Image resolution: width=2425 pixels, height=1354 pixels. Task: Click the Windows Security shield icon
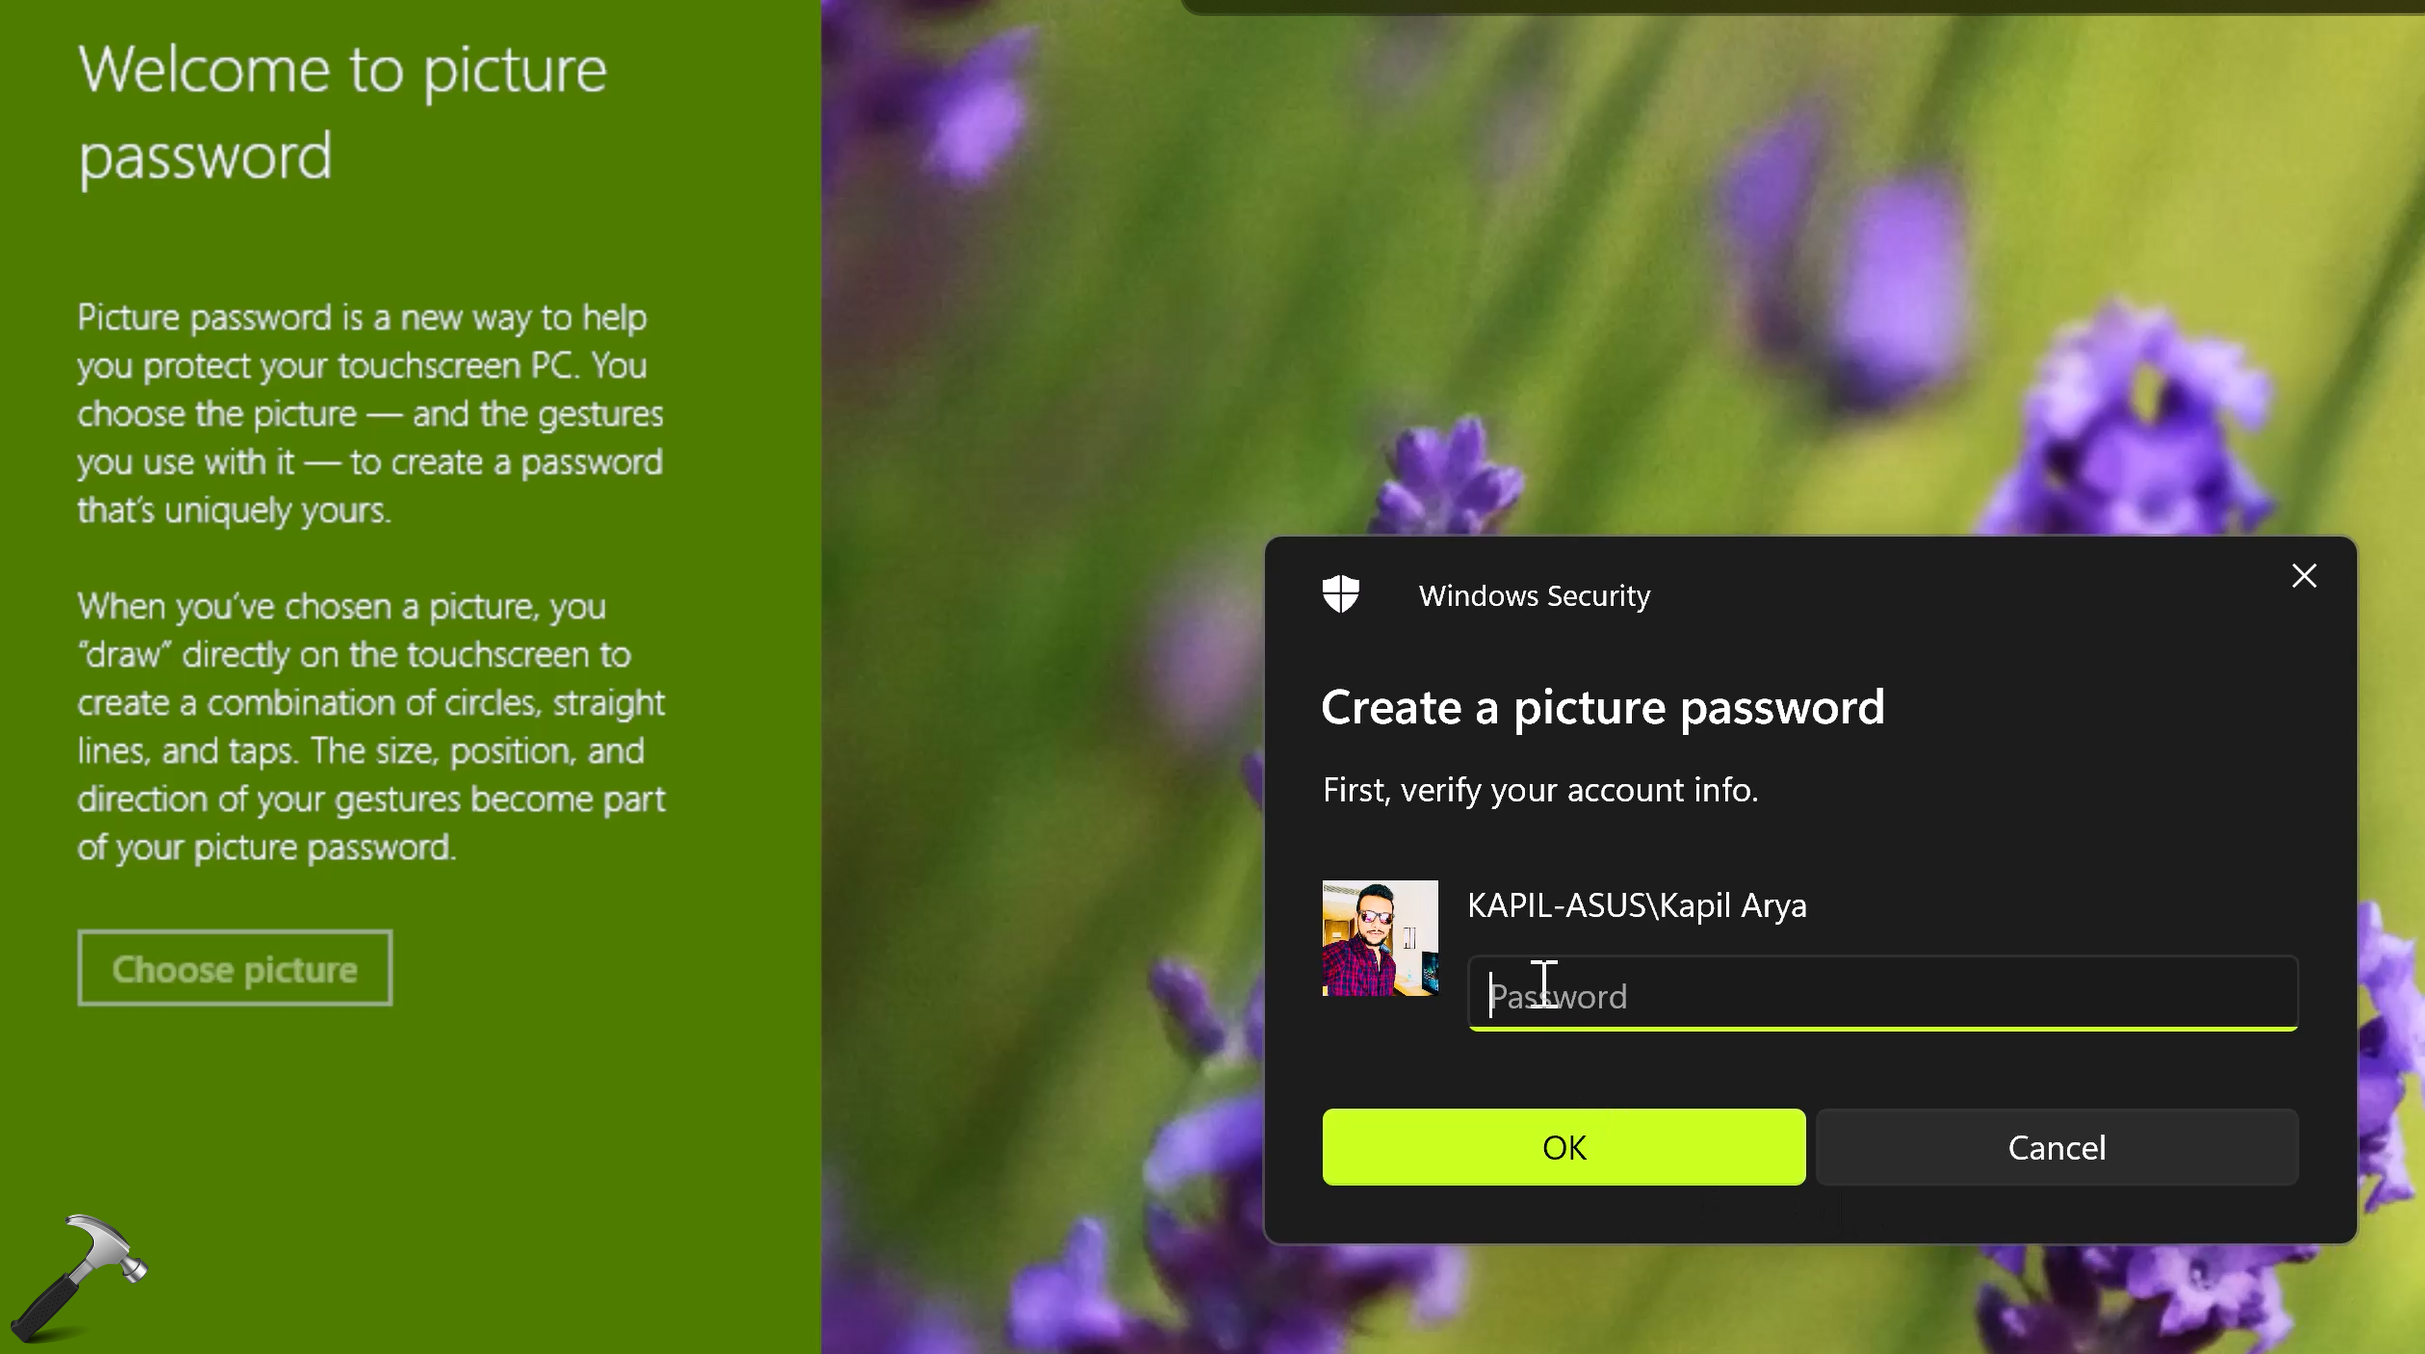(1340, 594)
